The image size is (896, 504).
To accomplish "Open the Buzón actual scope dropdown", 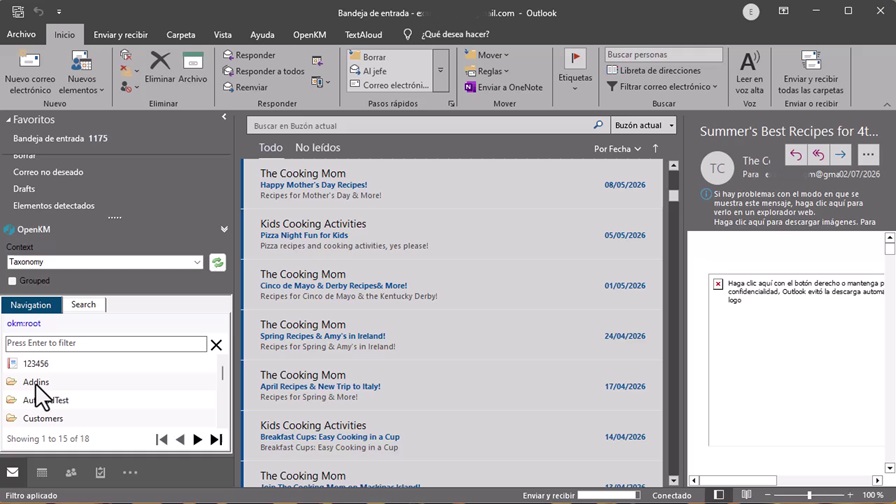I will [x=643, y=125].
